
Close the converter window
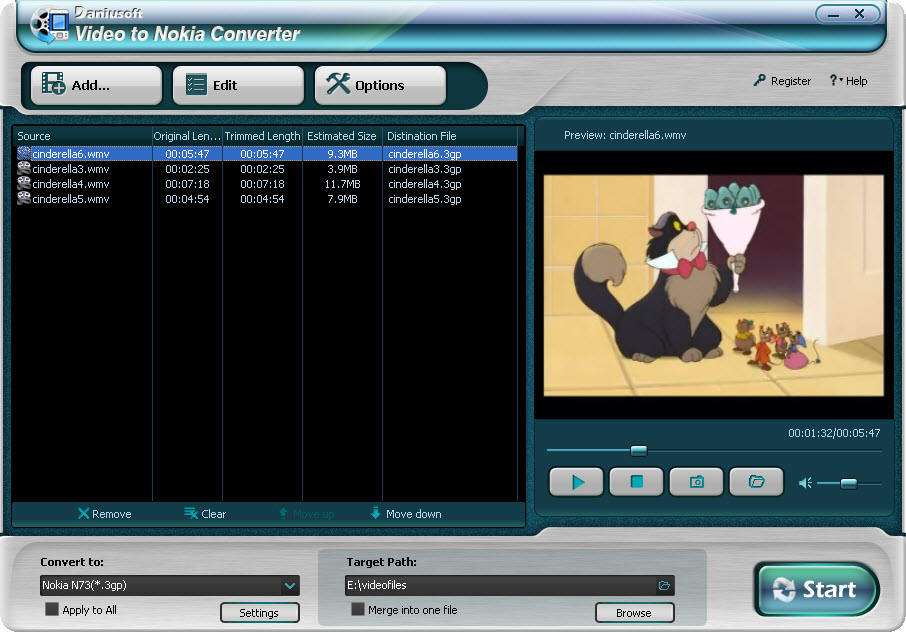[x=859, y=14]
